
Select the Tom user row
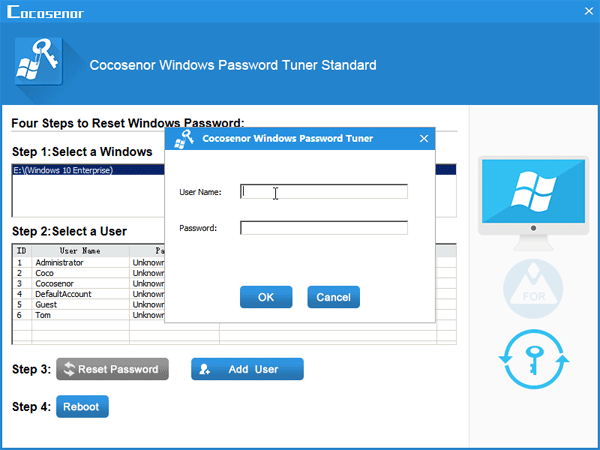(88, 315)
